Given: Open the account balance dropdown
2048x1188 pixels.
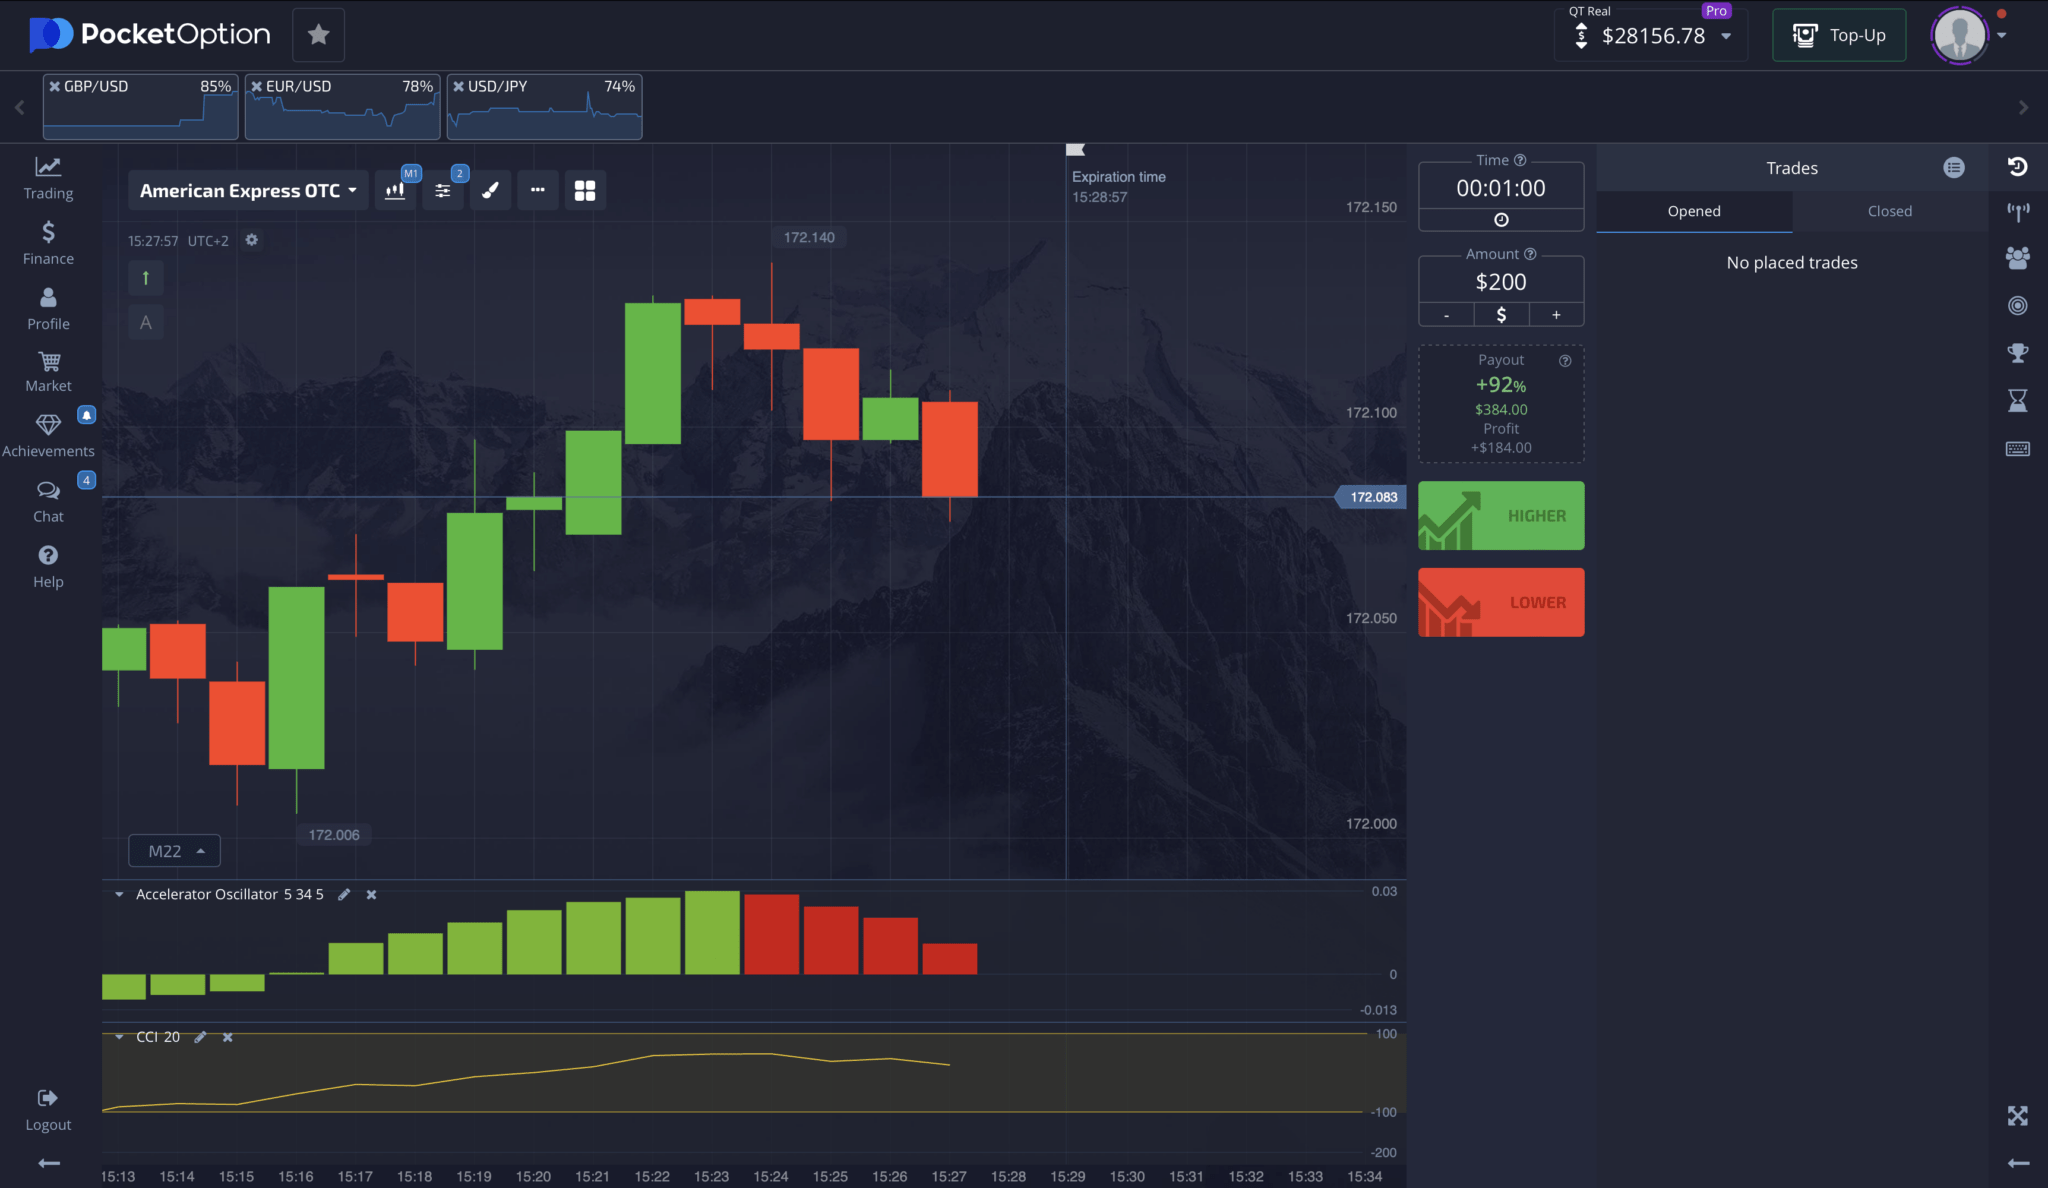Looking at the screenshot, I should click(x=1727, y=36).
